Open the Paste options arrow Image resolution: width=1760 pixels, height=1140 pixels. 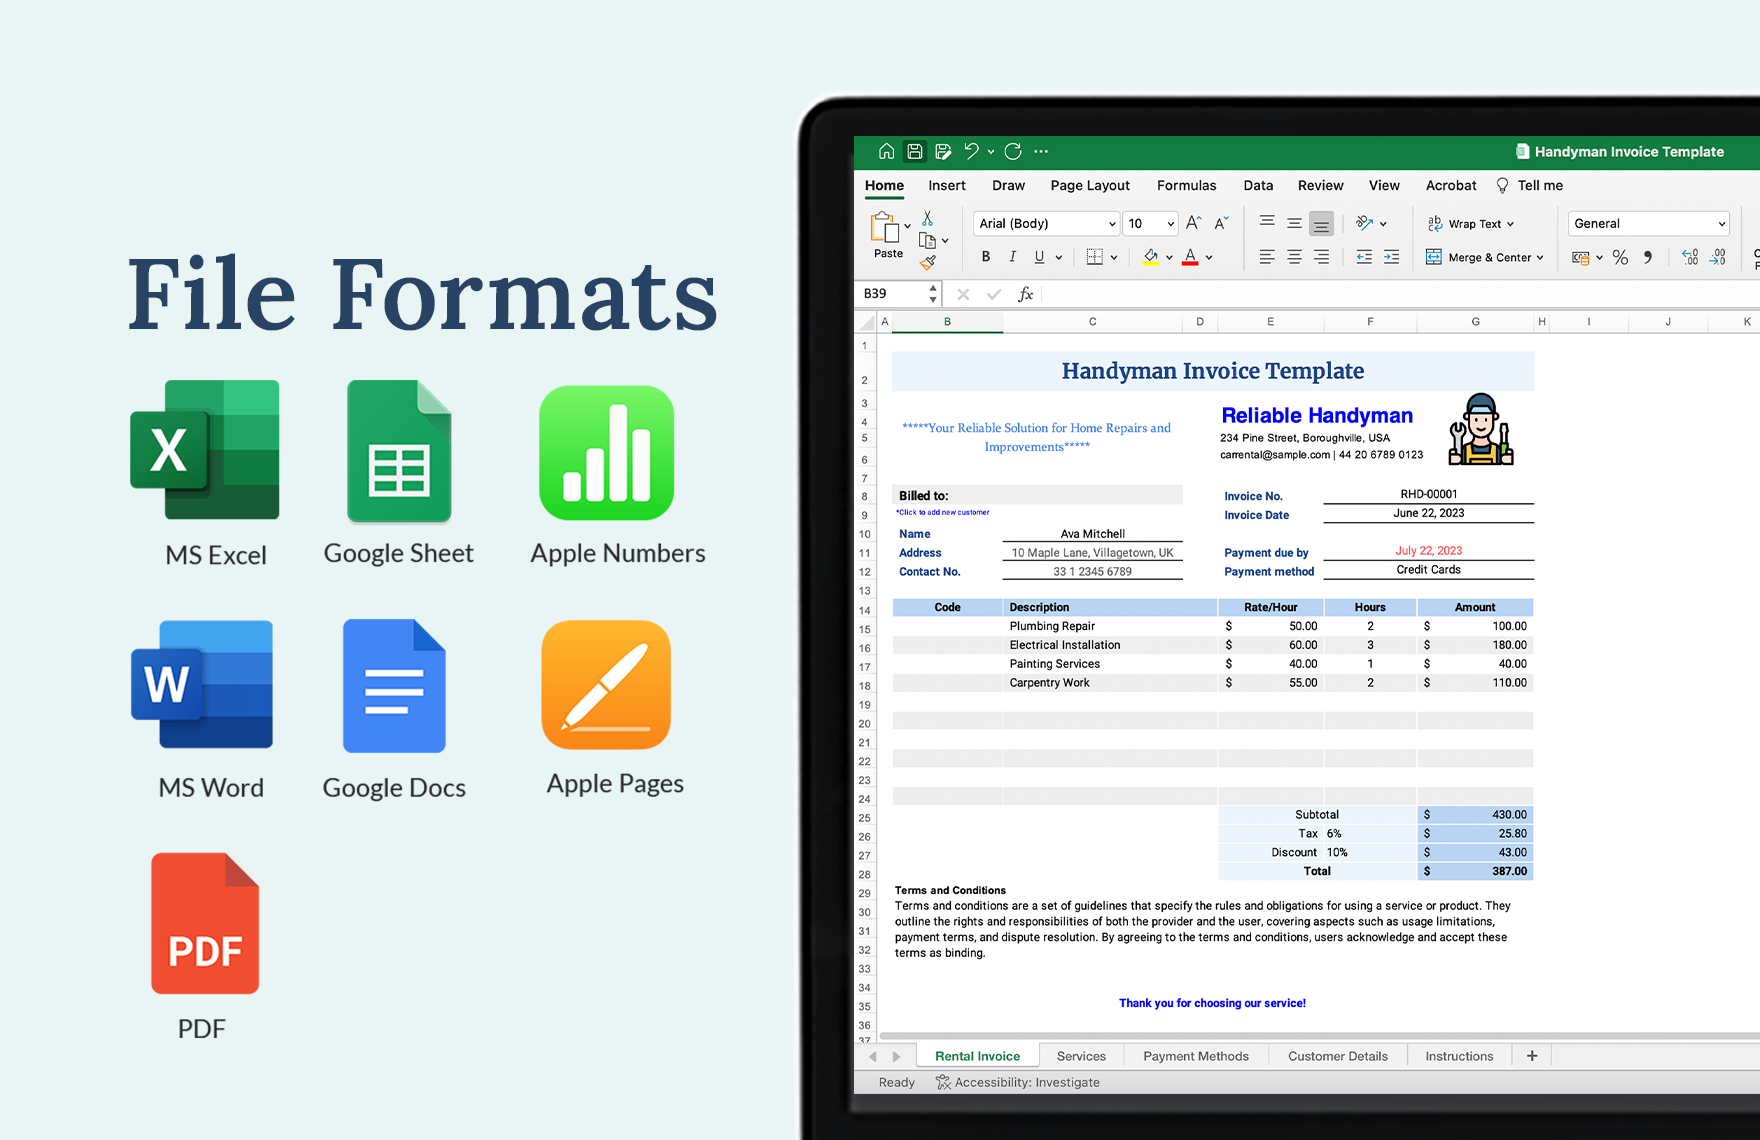[907, 226]
